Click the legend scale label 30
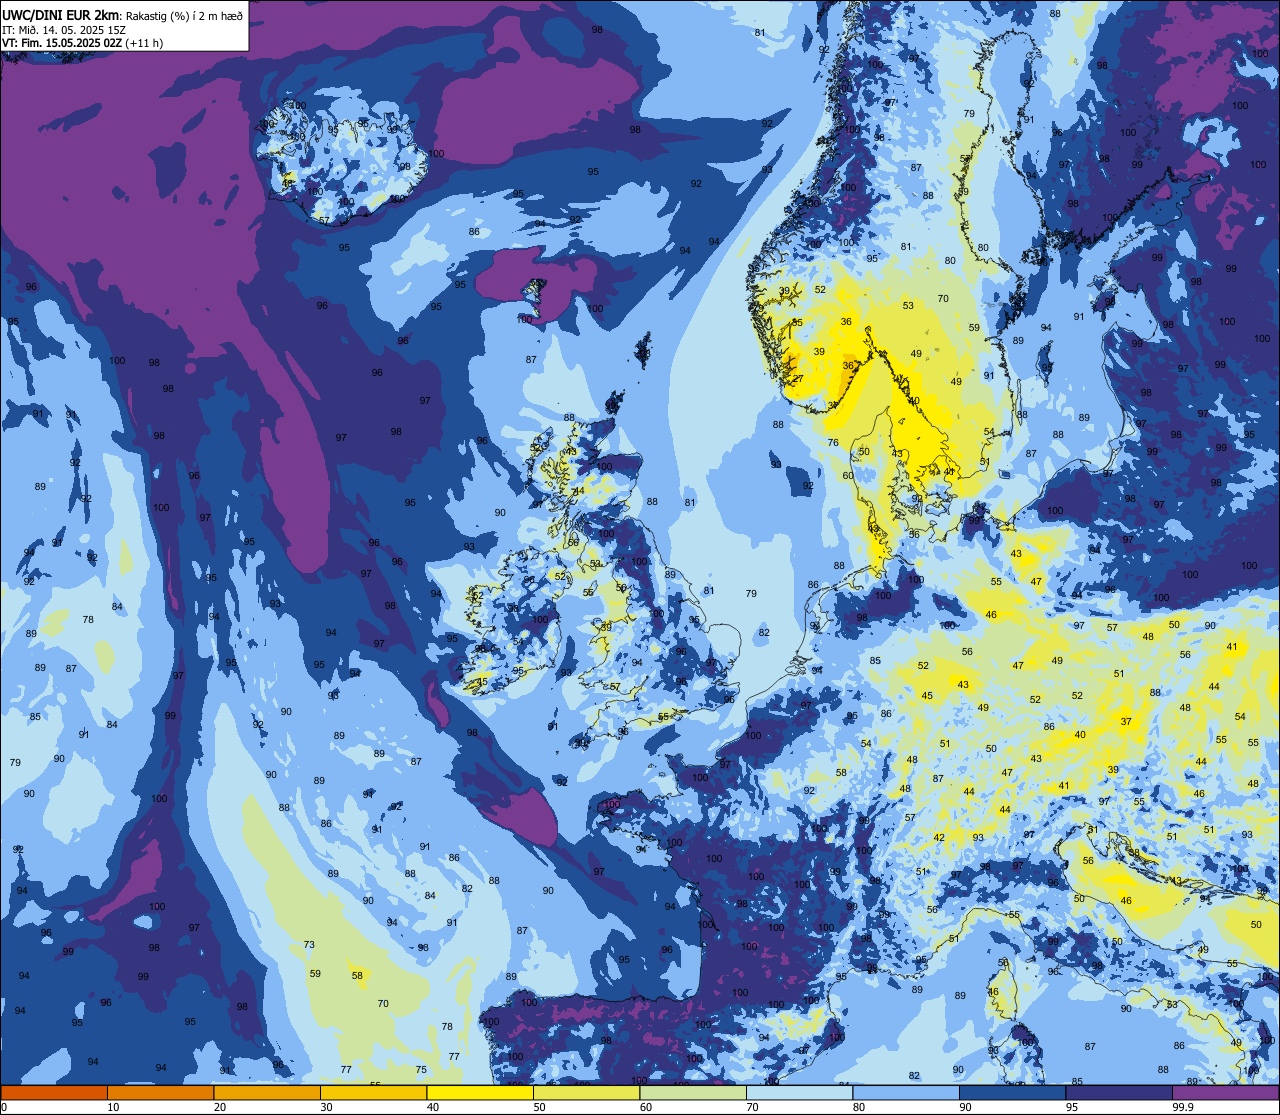Image resolution: width=1280 pixels, height=1115 pixels. click(x=326, y=1107)
